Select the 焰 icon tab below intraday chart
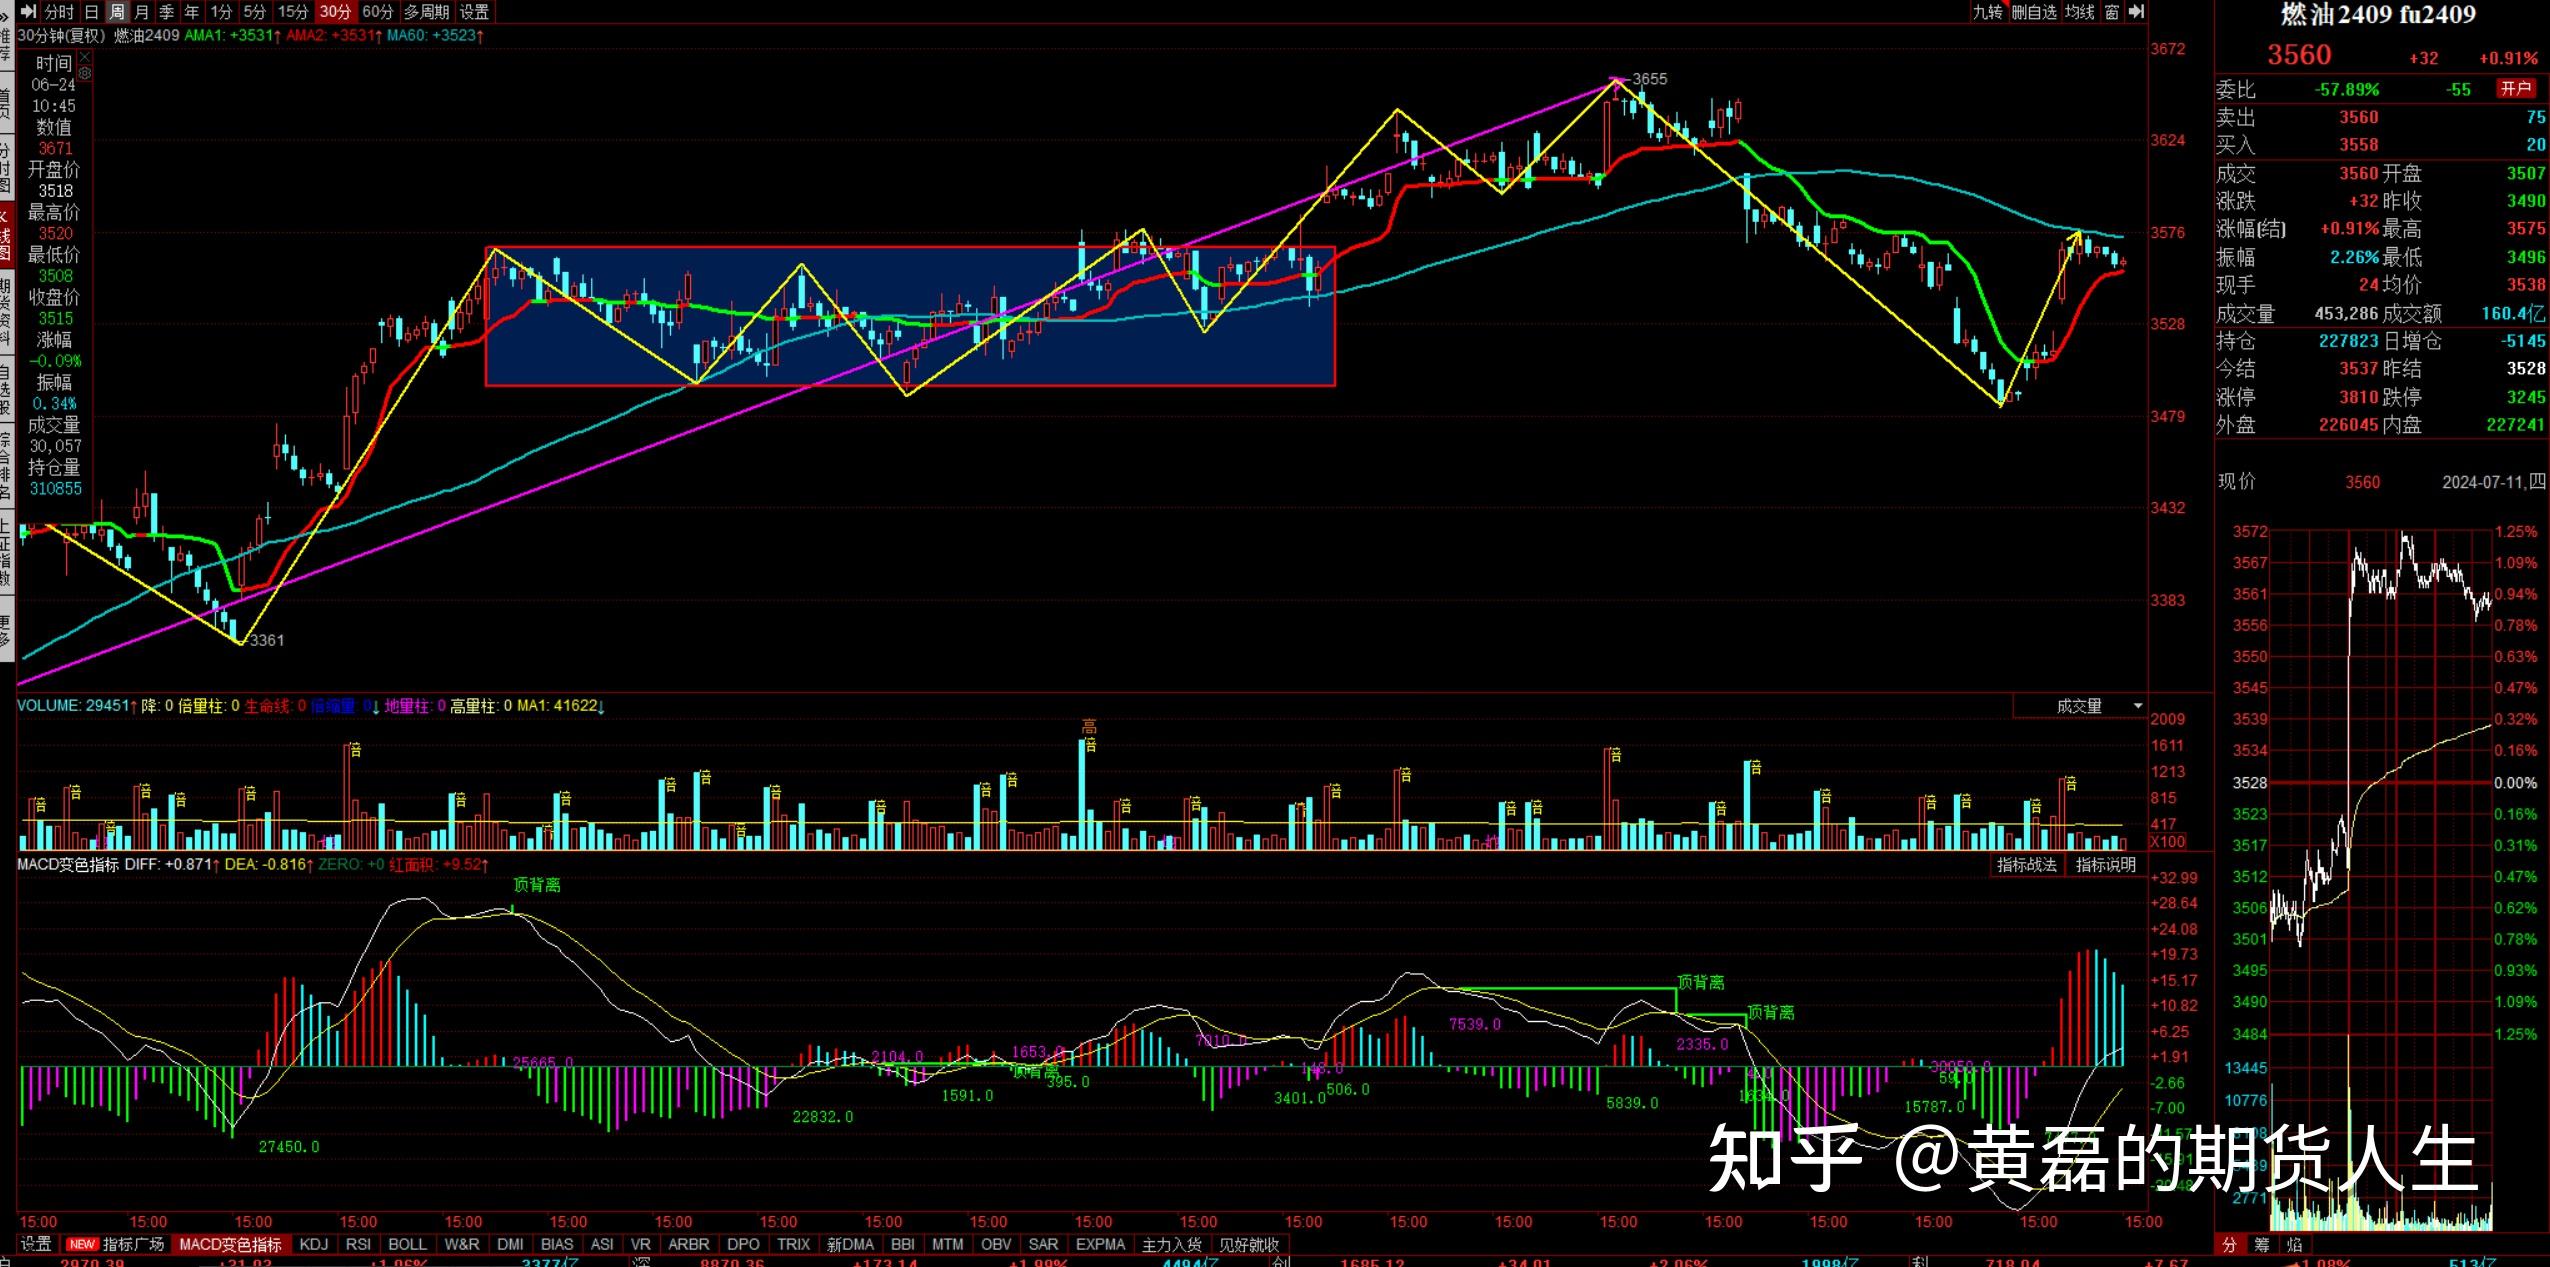This screenshot has width=2550, height=1267. (x=2294, y=1245)
